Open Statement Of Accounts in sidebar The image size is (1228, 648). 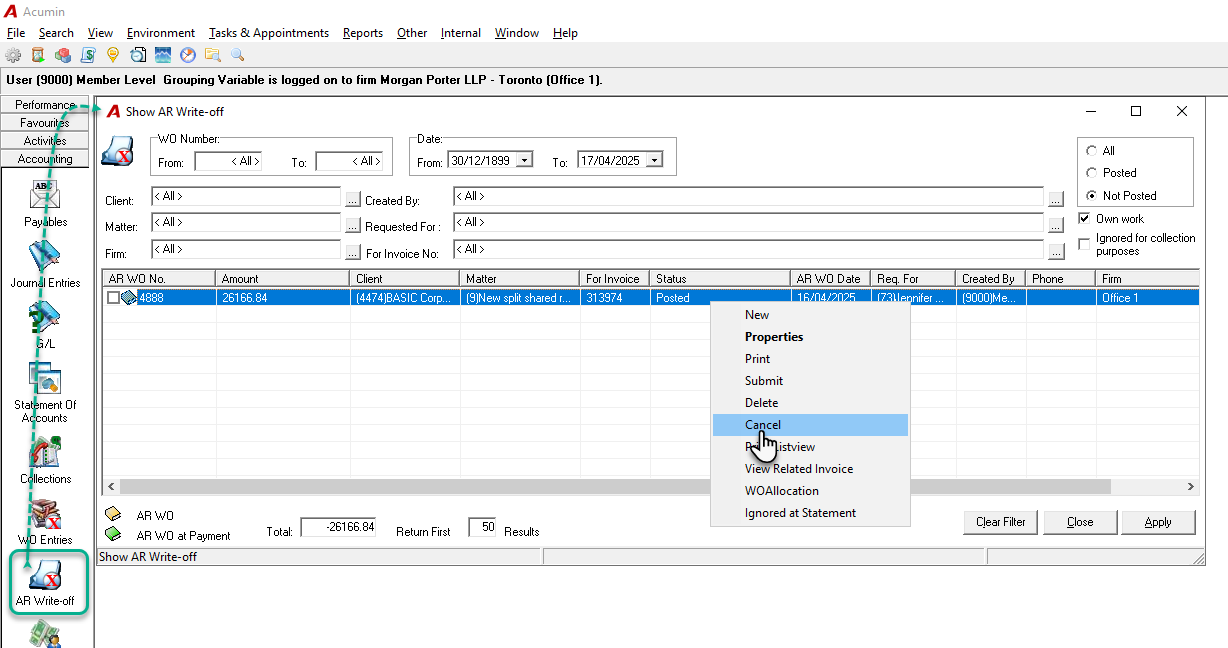tap(46, 392)
